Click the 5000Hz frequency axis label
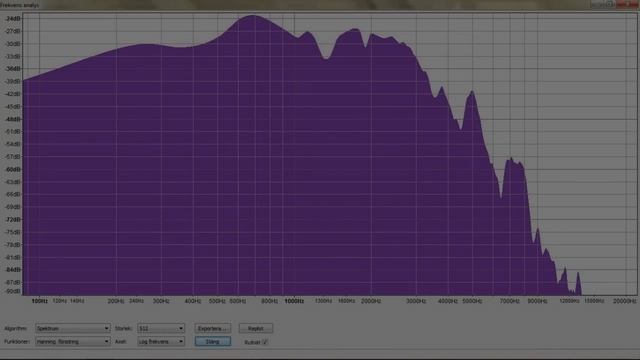The width and height of the screenshot is (640, 360). (472, 301)
